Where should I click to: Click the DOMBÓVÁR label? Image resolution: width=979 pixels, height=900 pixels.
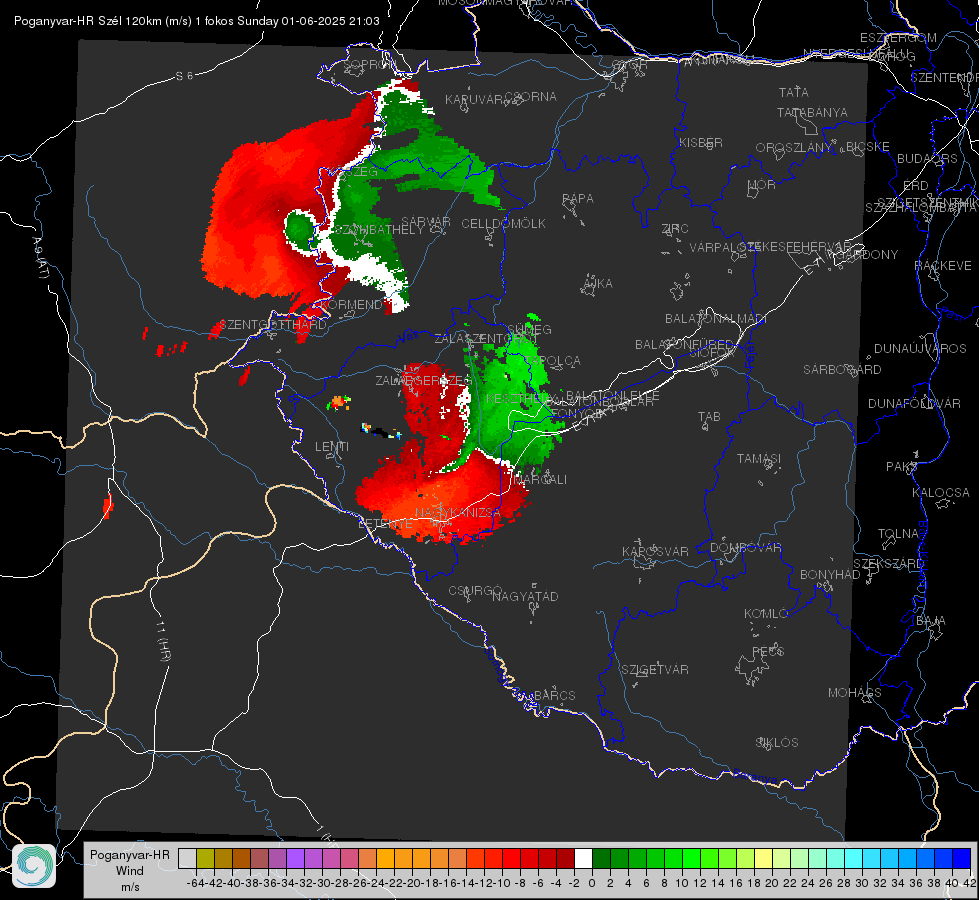coord(745,548)
